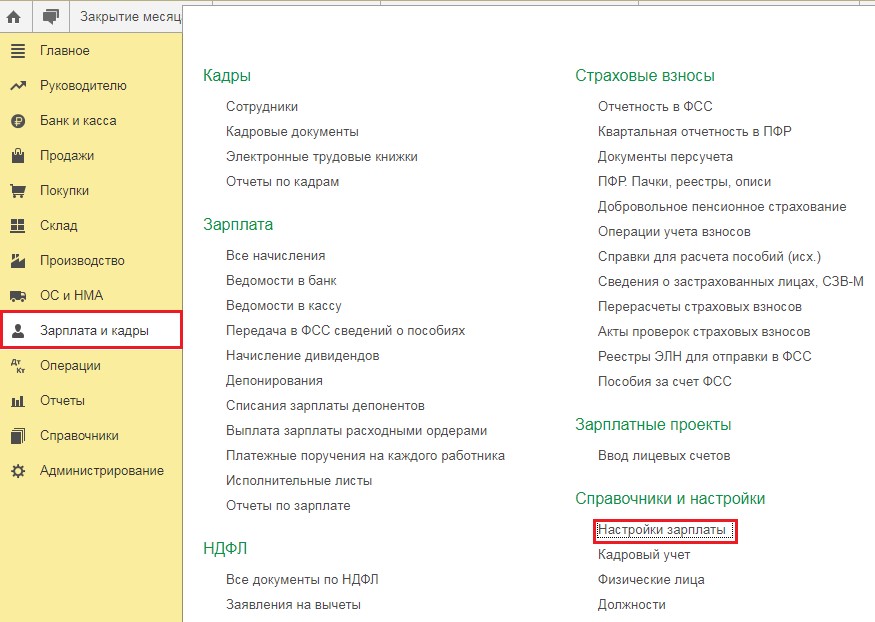Open Исполнительные листы link
This screenshot has height=622, width=875.
(299, 481)
